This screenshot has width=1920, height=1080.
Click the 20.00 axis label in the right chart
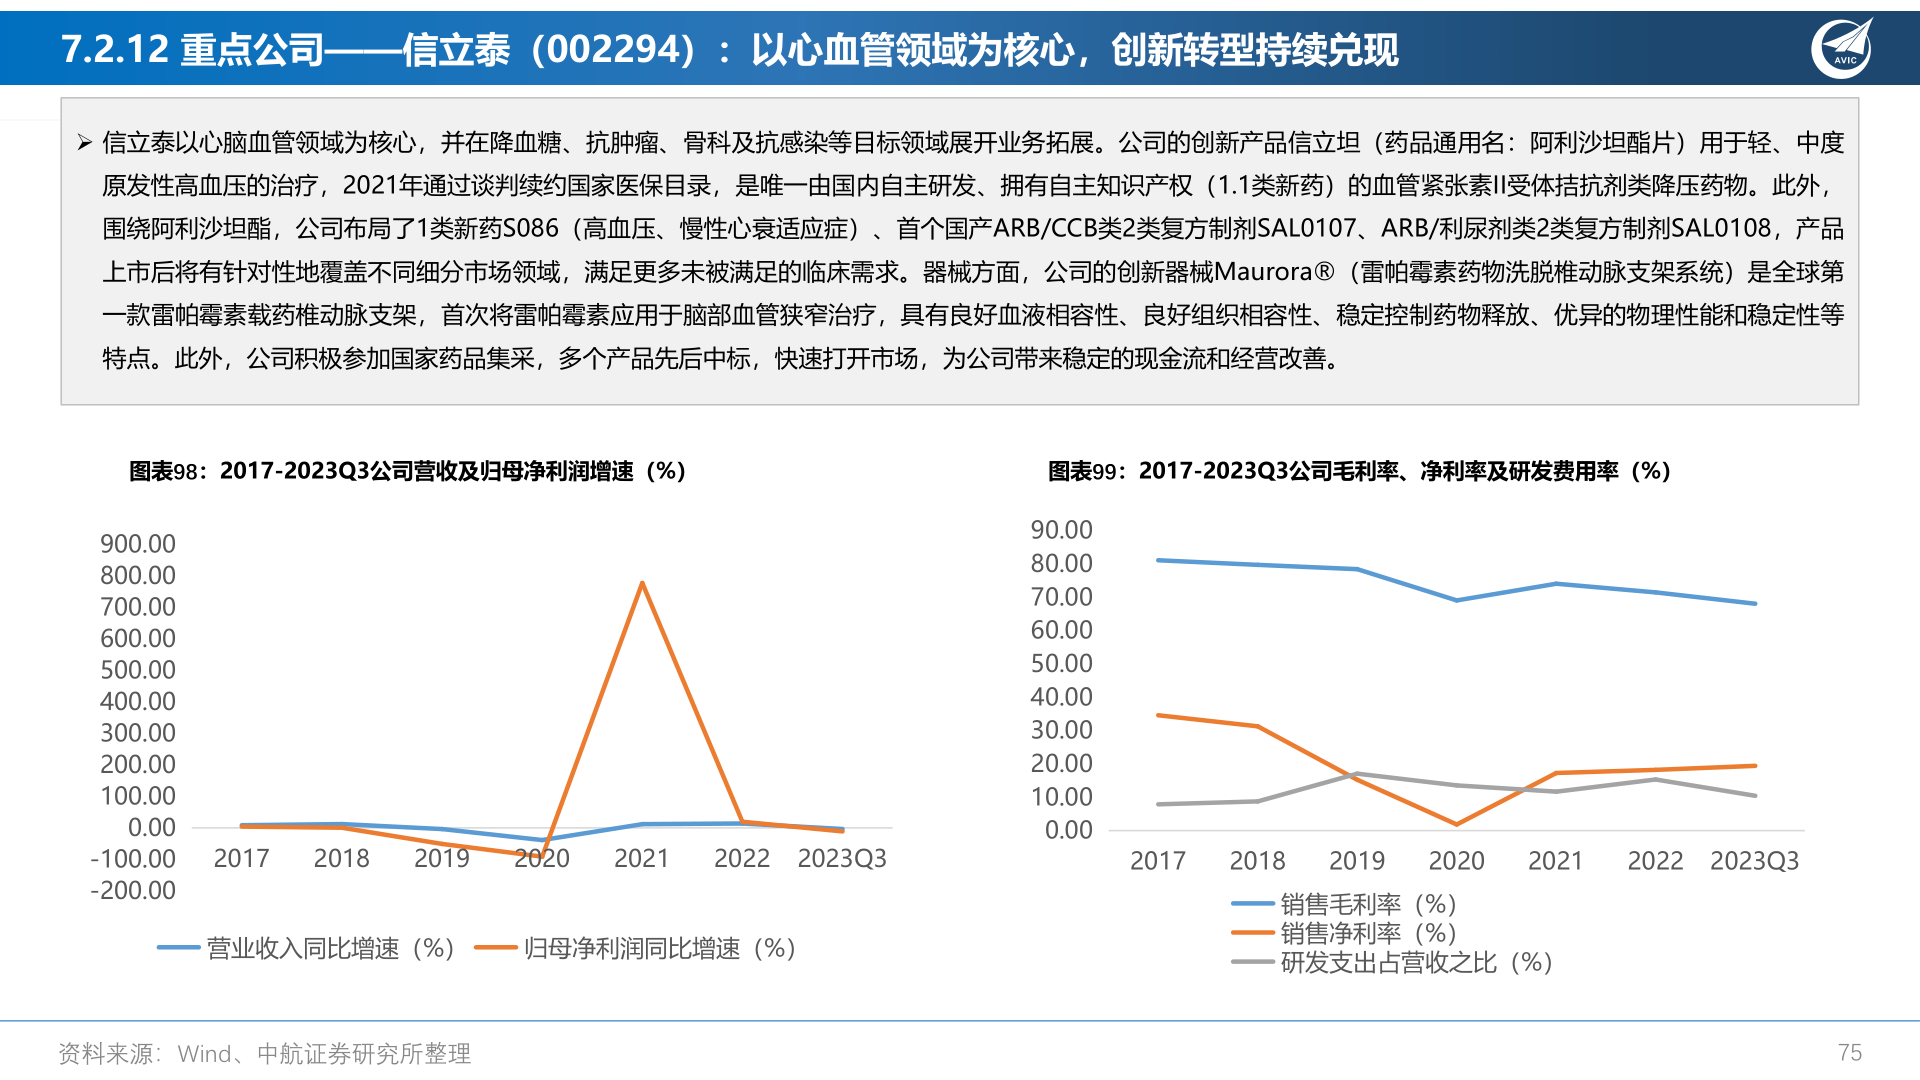pos(1062,763)
